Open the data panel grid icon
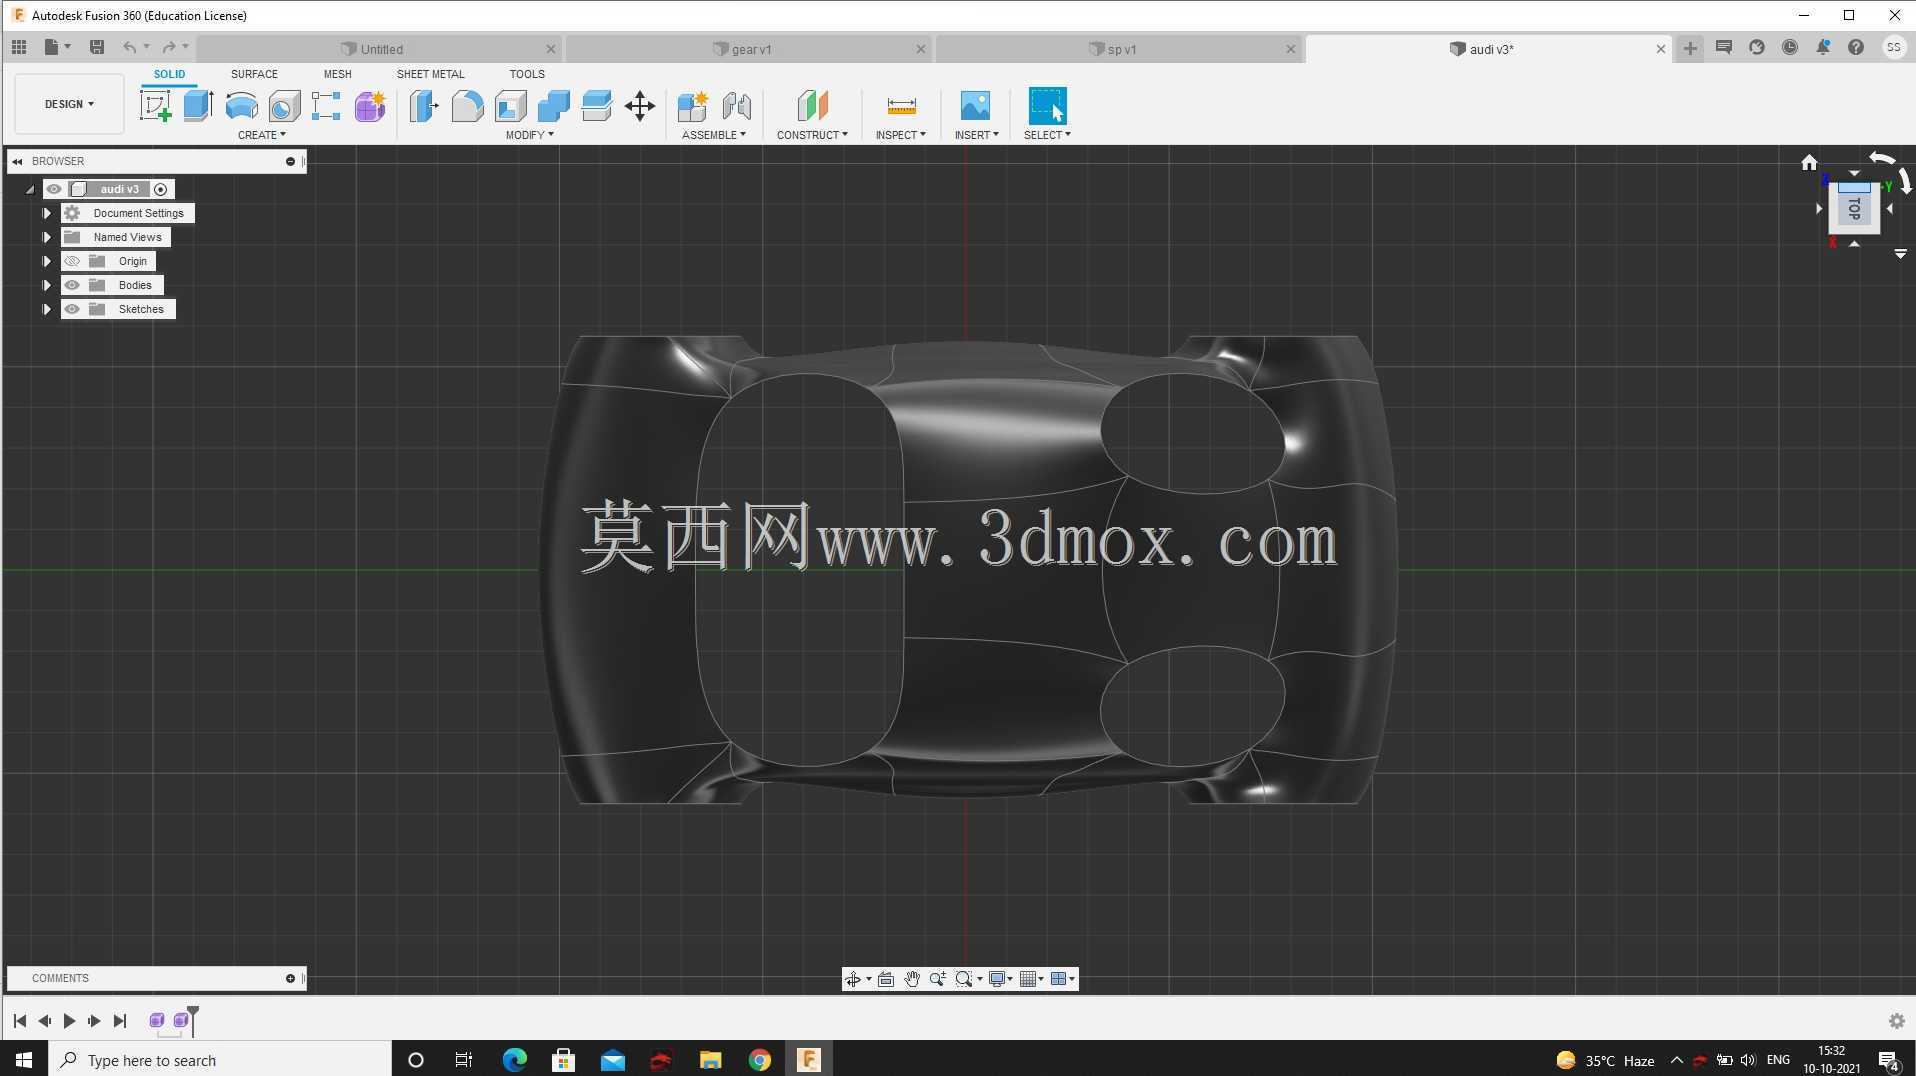 (19, 47)
